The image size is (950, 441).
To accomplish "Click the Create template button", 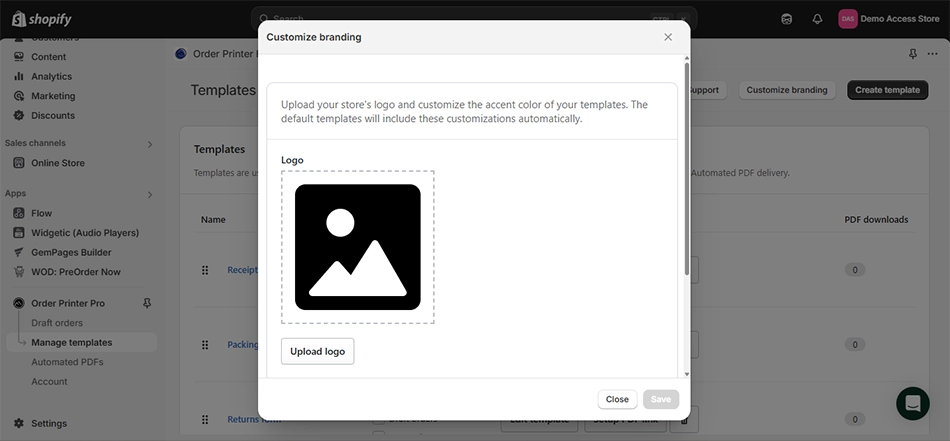I will click(x=887, y=90).
